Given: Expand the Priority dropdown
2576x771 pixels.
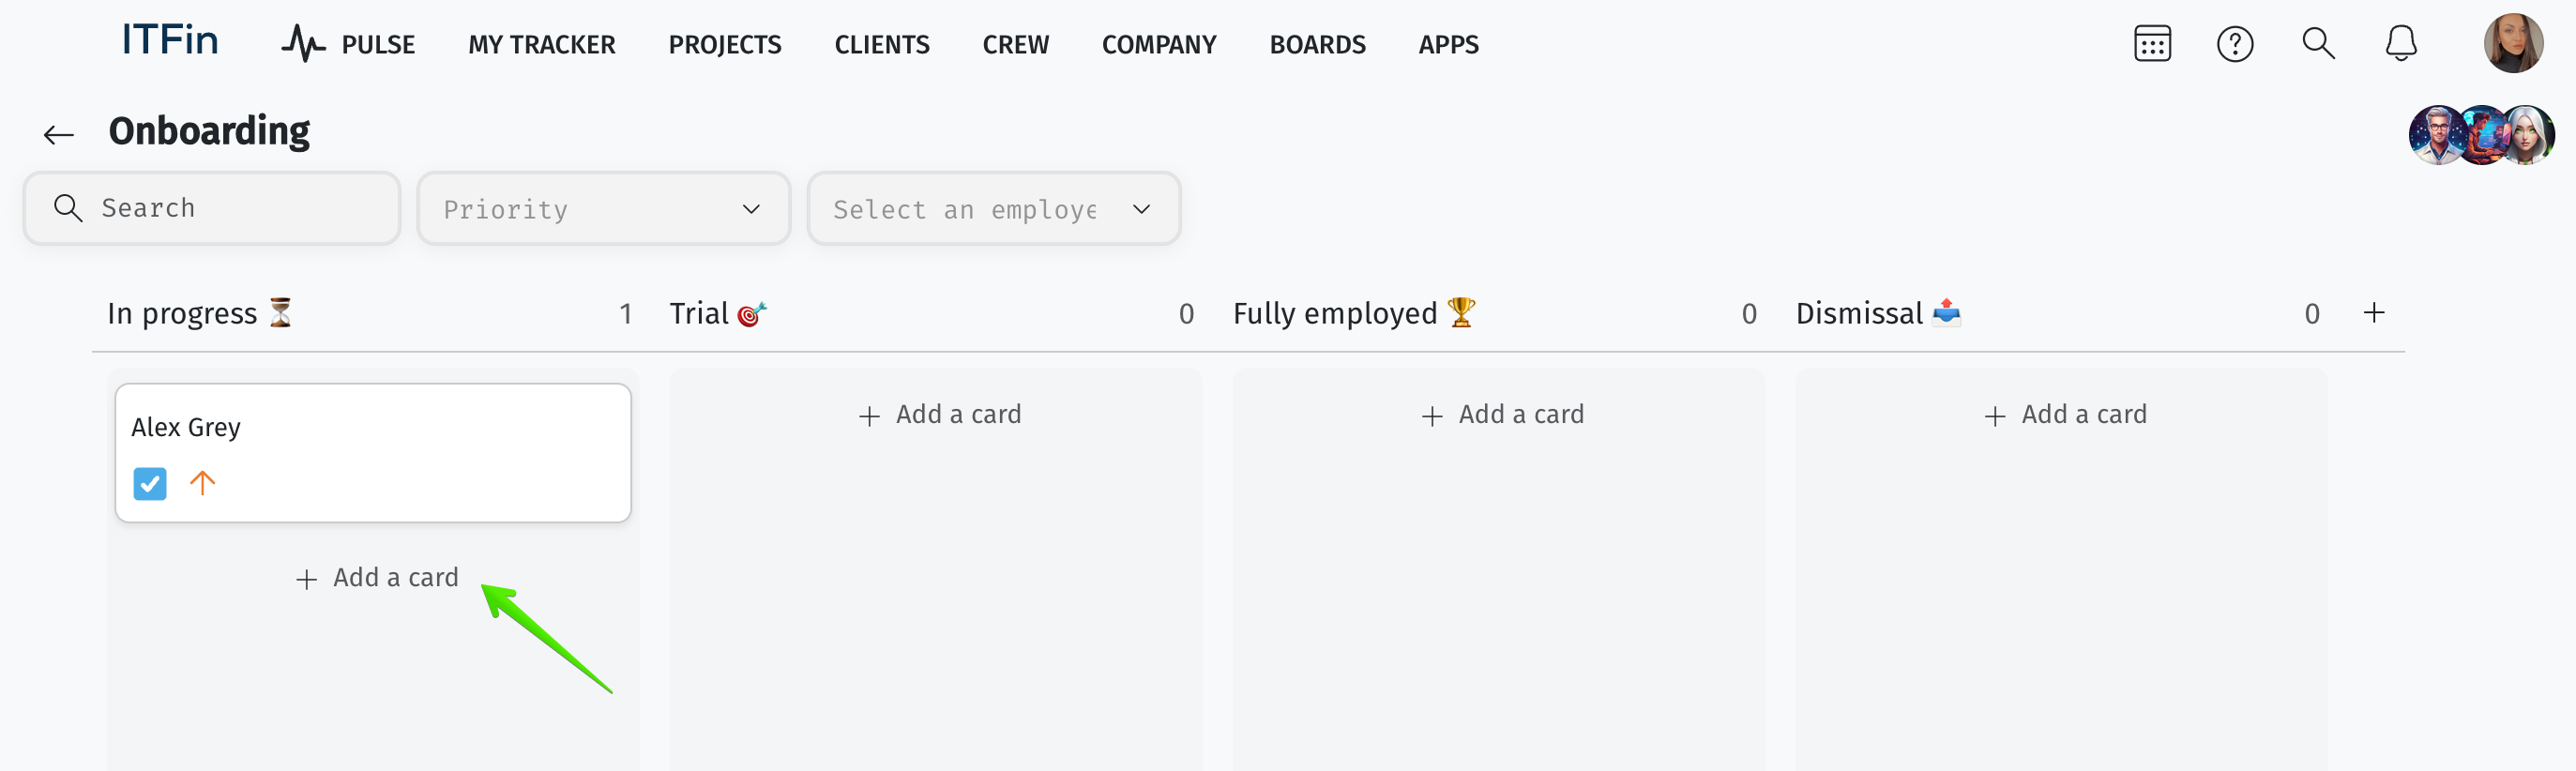Looking at the screenshot, I should click(603, 209).
